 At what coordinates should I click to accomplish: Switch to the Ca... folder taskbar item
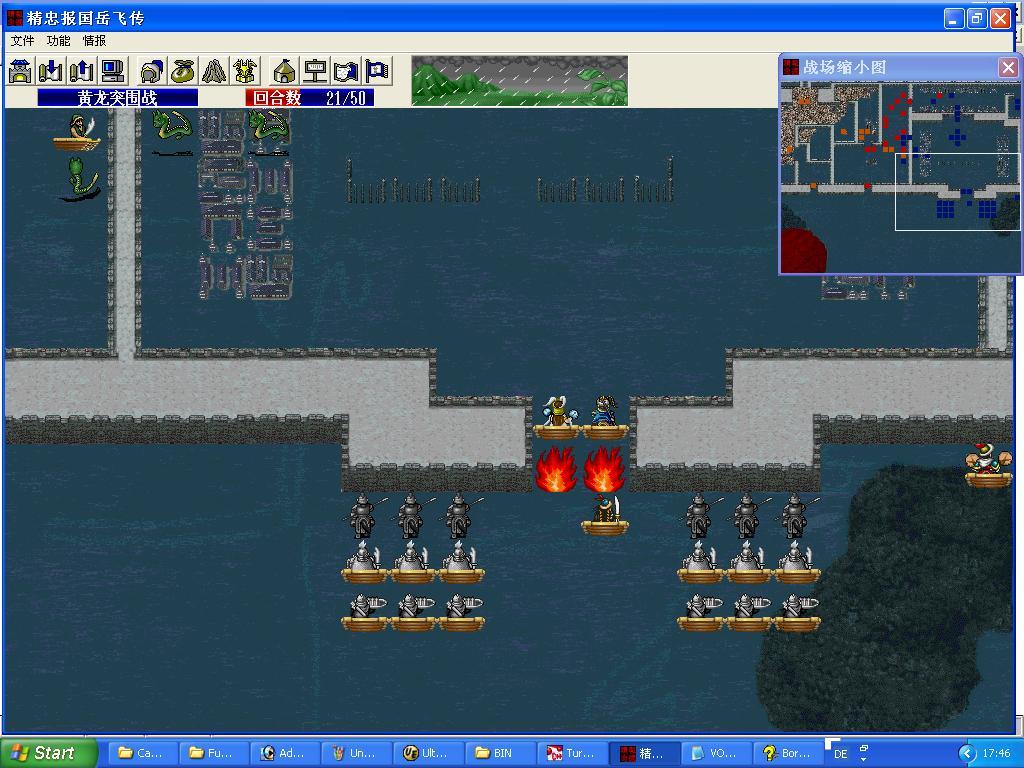click(x=141, y=753)
